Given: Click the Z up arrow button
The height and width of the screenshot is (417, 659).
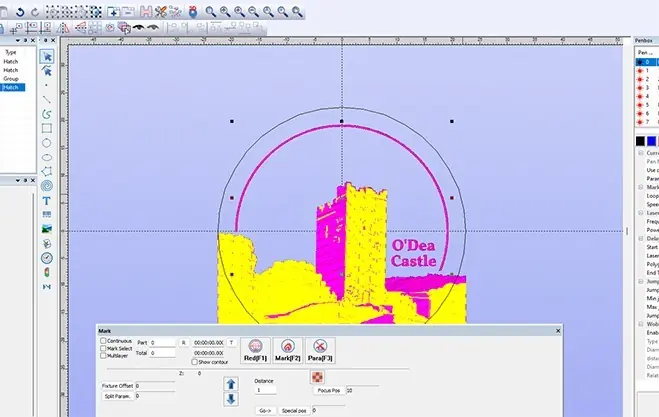Looking at the screenshot, I should tap(231, 383).
